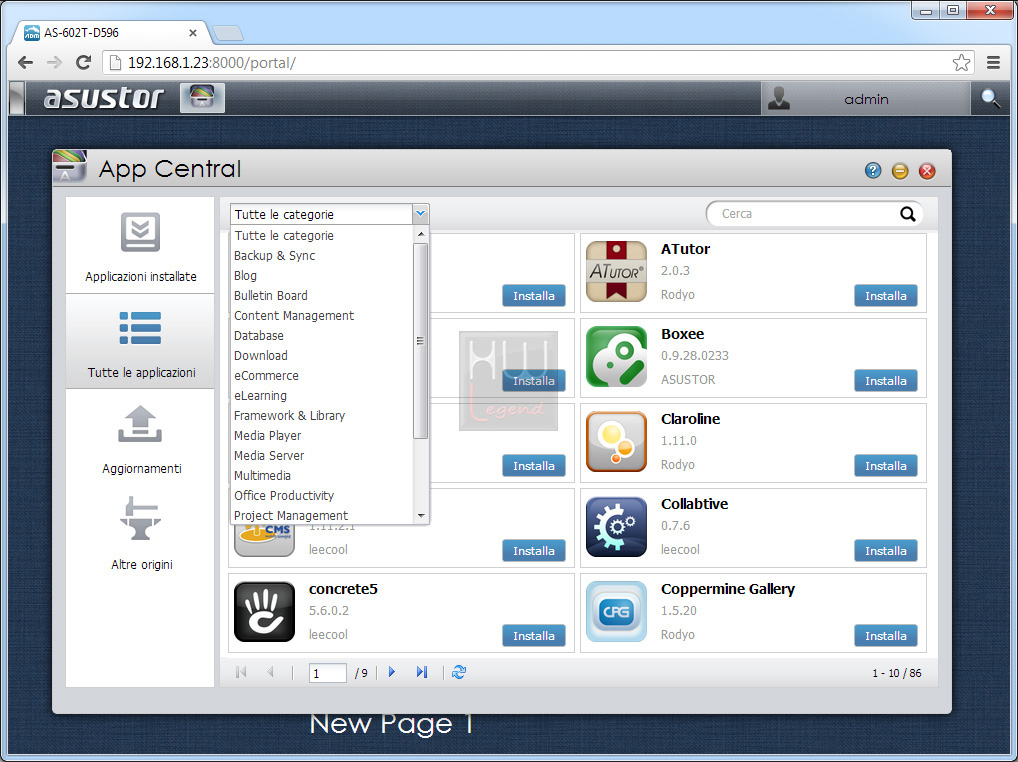Open a new browser tab
This screenshot has width=1018, height=762.
coord(227,32)
